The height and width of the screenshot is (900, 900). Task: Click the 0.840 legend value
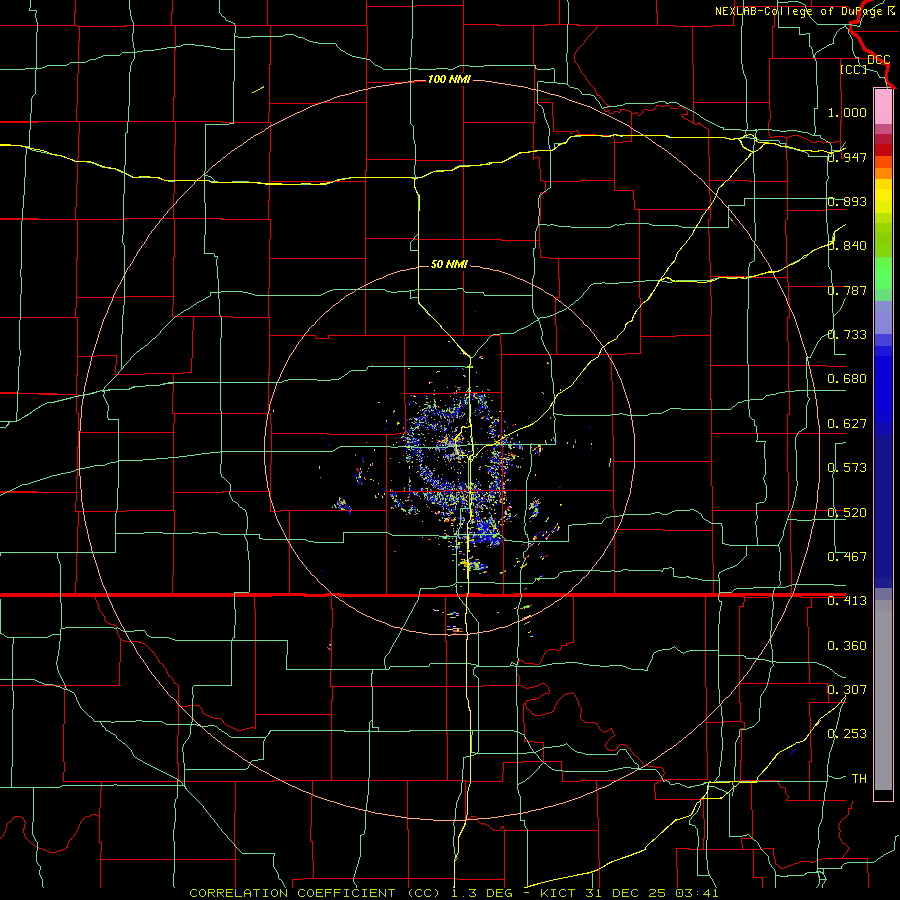[847, 246]
